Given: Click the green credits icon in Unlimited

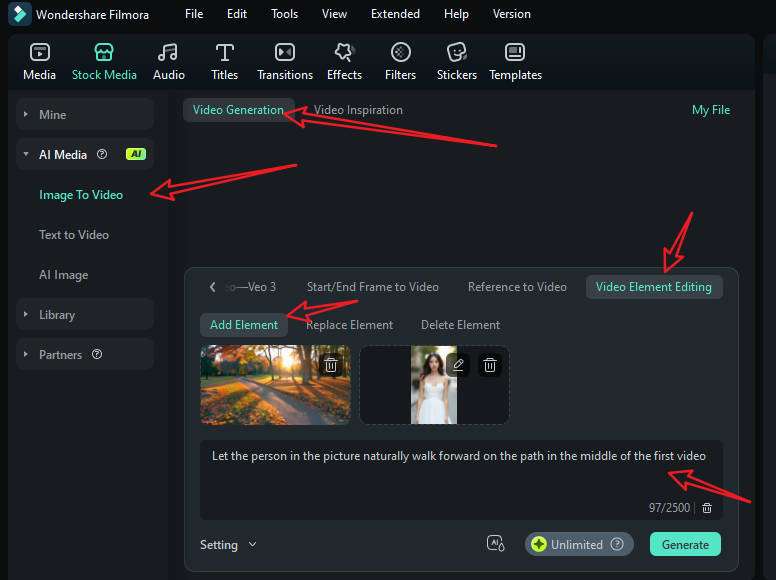Looking at the screenshot, I should click(x=538, y=544).
